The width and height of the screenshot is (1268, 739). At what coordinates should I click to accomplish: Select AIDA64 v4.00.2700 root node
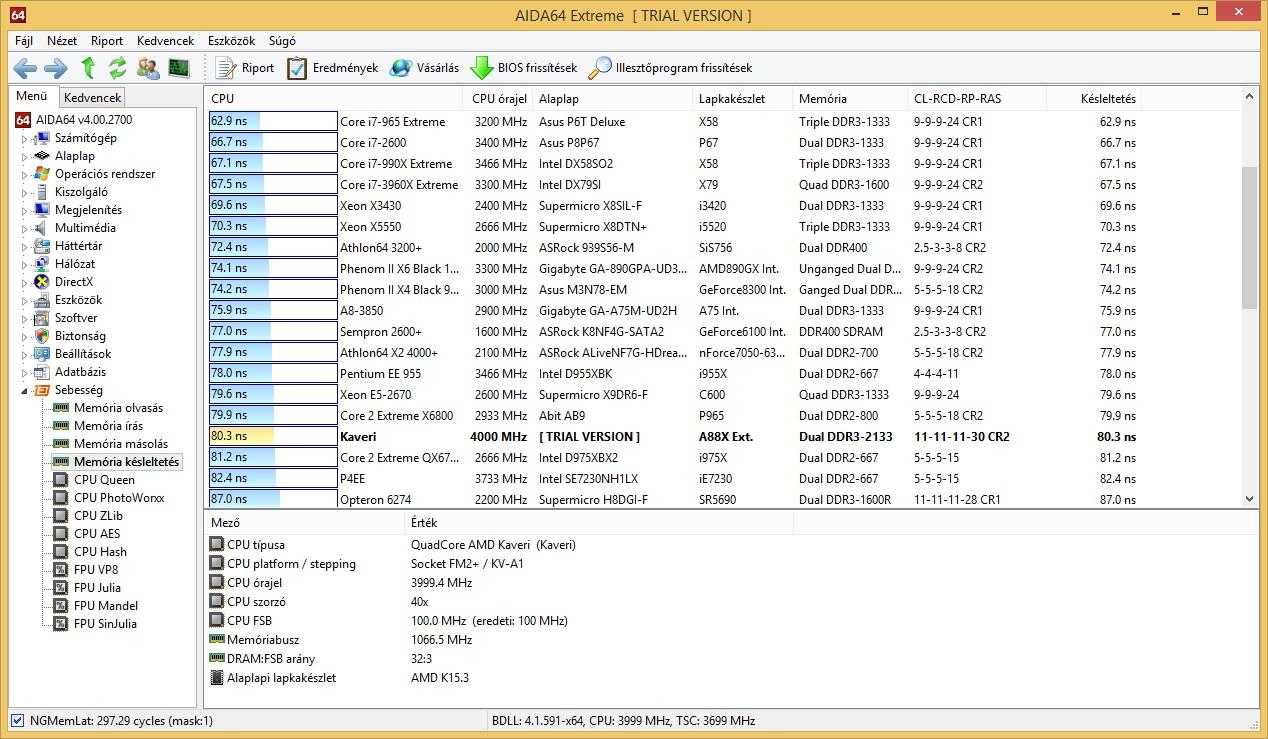click(83, 120)
